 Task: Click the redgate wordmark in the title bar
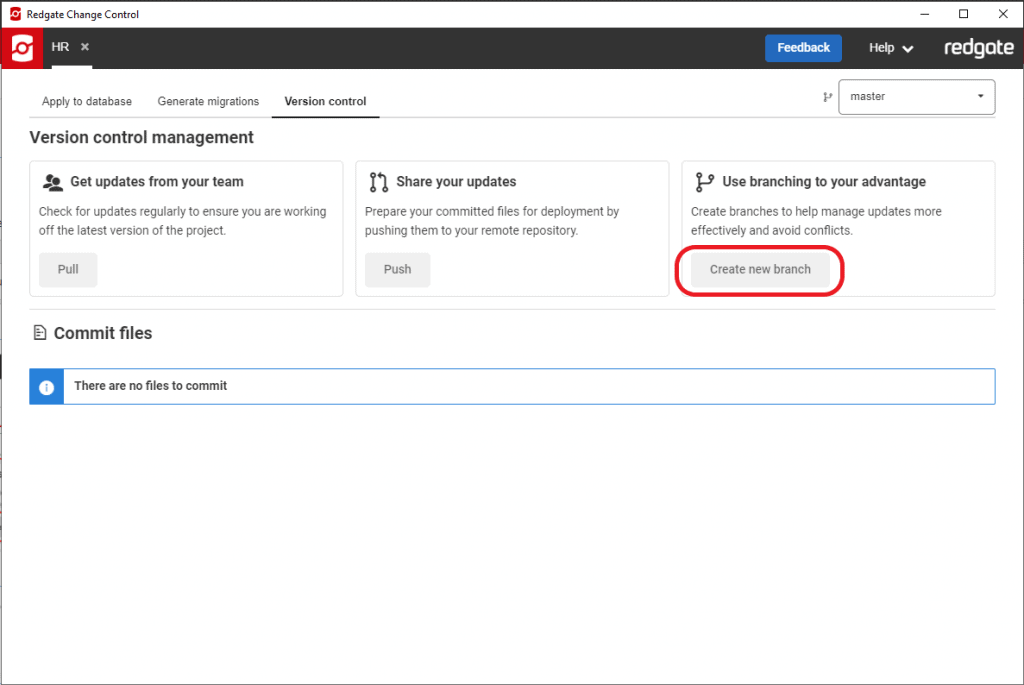tap(978, 47)
